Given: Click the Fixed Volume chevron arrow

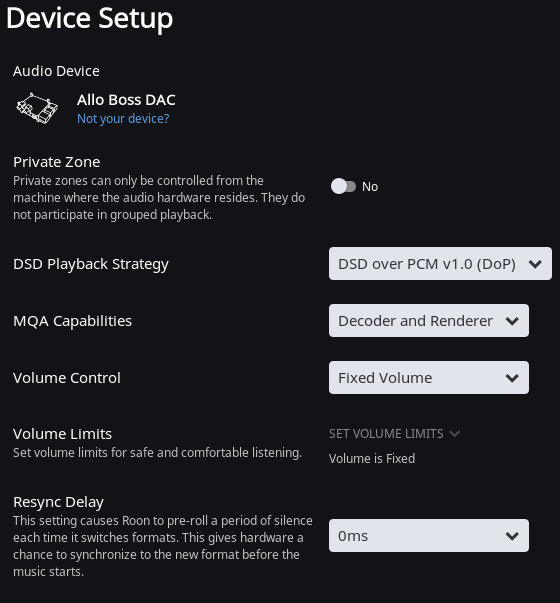Looking at the screenshot, I should [x=512, y=378].
